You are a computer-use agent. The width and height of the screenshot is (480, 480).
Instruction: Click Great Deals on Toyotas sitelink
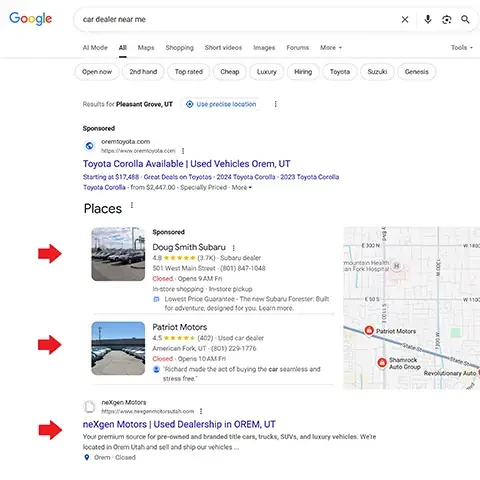(x=178, y=177)
